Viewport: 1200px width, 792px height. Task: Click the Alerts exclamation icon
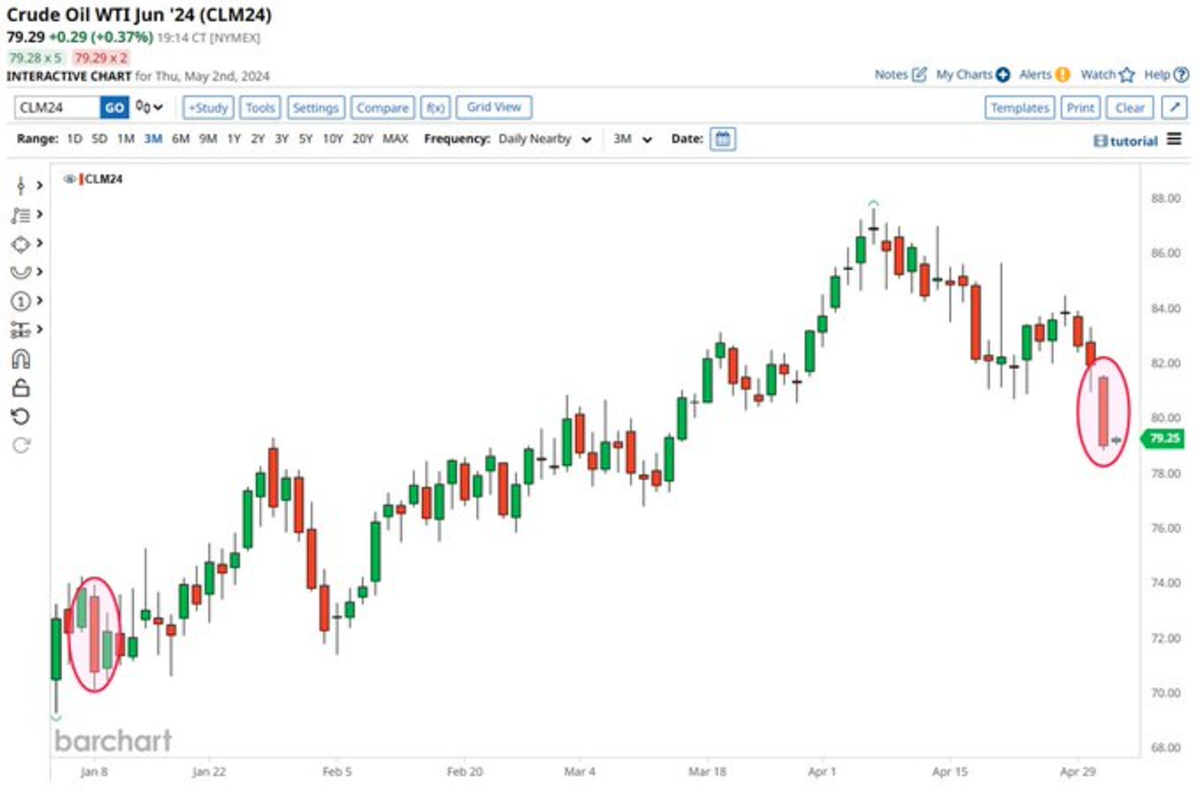pyautogui.click(x=1062, y=75)
